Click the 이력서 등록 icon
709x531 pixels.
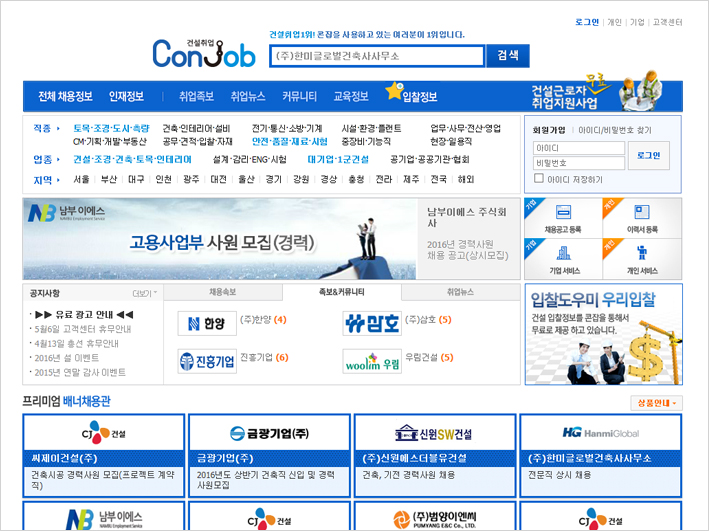(642, 212)
